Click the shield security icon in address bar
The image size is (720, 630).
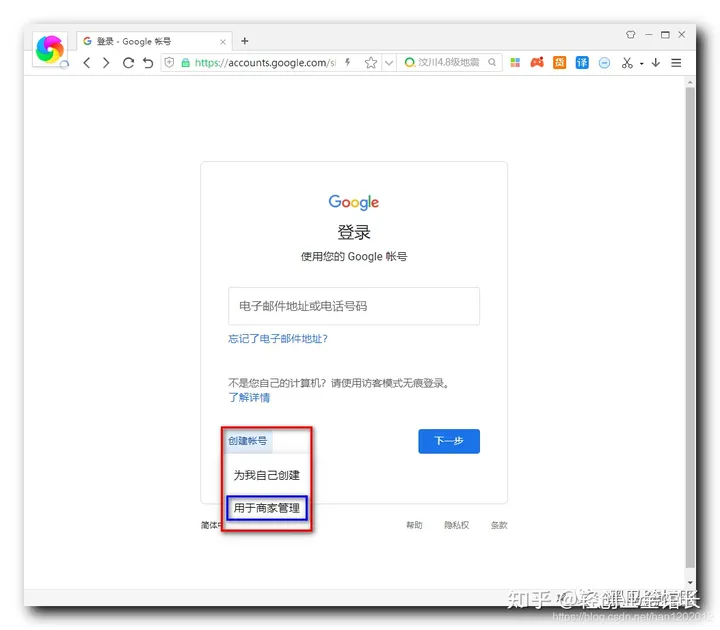[x=169, y=62]
